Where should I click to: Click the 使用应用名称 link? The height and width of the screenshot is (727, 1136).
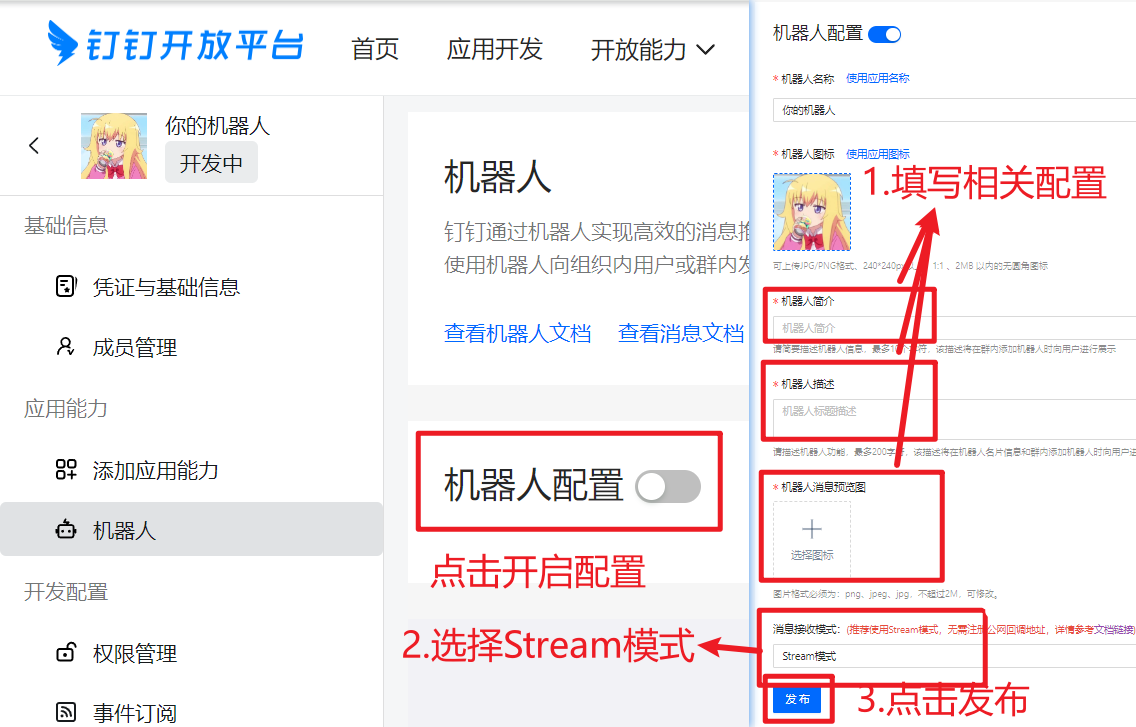point(877,78)
